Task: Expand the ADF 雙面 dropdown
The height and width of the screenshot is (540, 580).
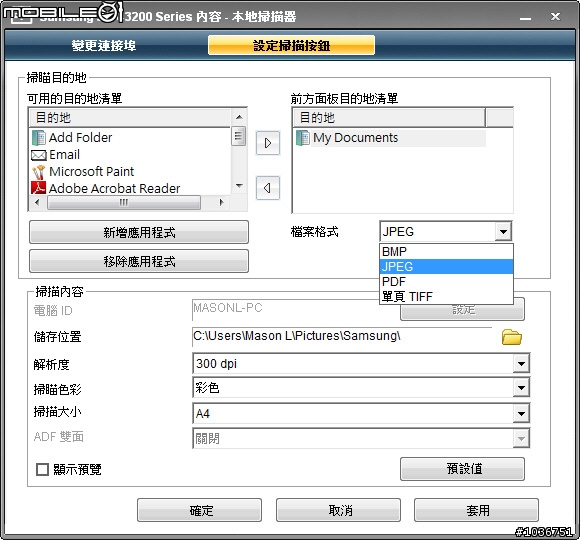Action: (521, 439)
